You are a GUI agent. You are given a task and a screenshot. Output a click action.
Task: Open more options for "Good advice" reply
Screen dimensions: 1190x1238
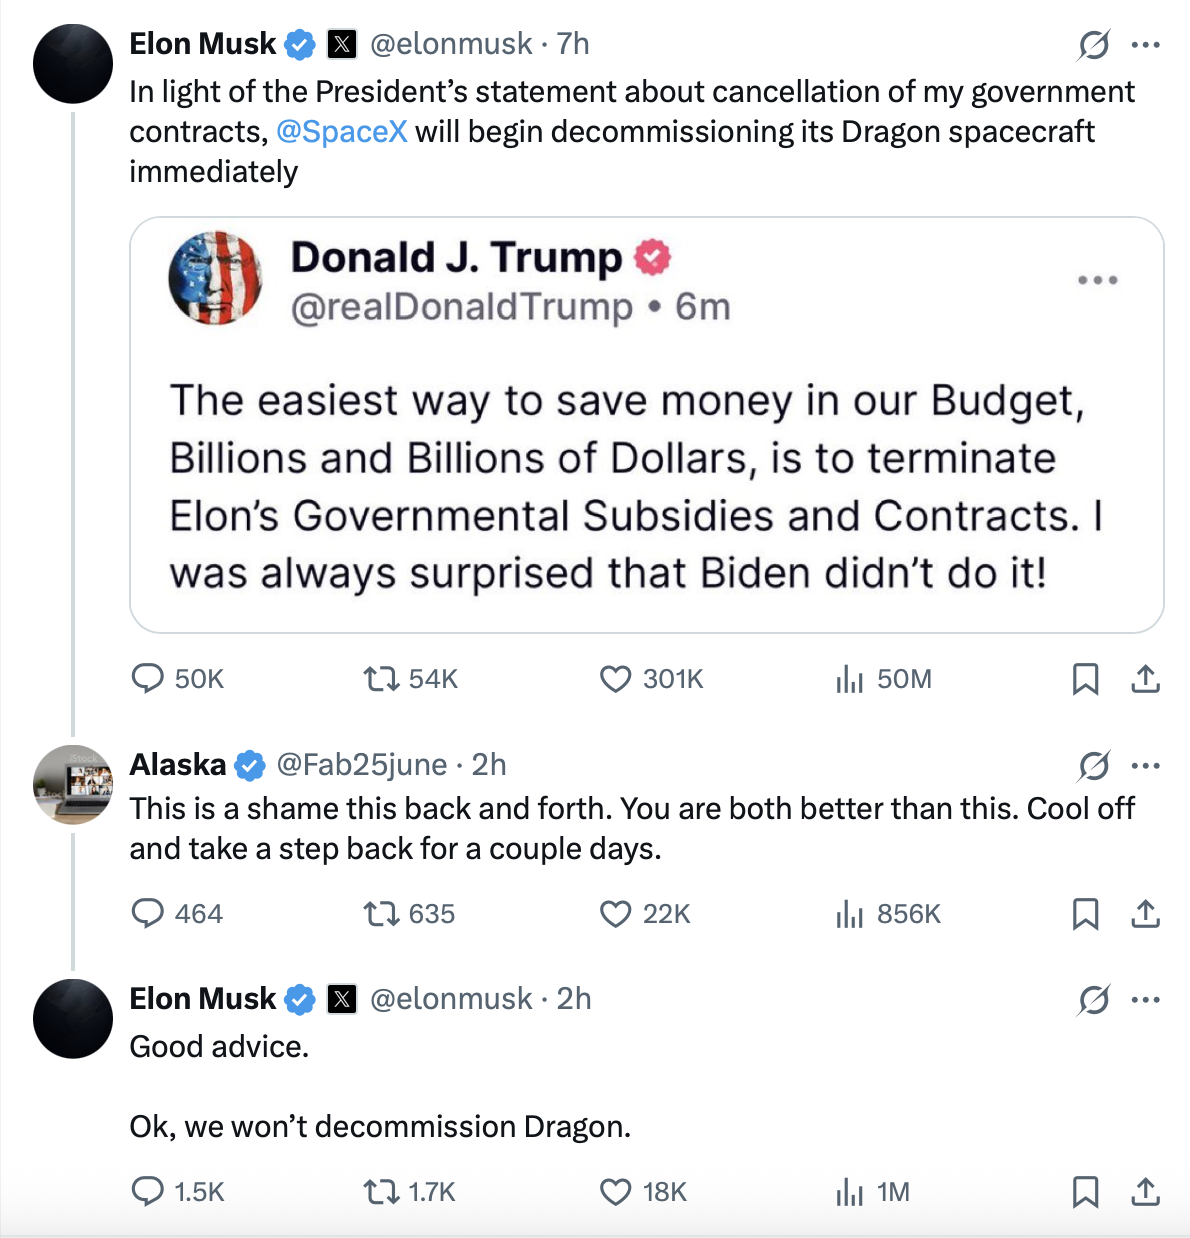pyautogui.click(x=1145, y=999)
